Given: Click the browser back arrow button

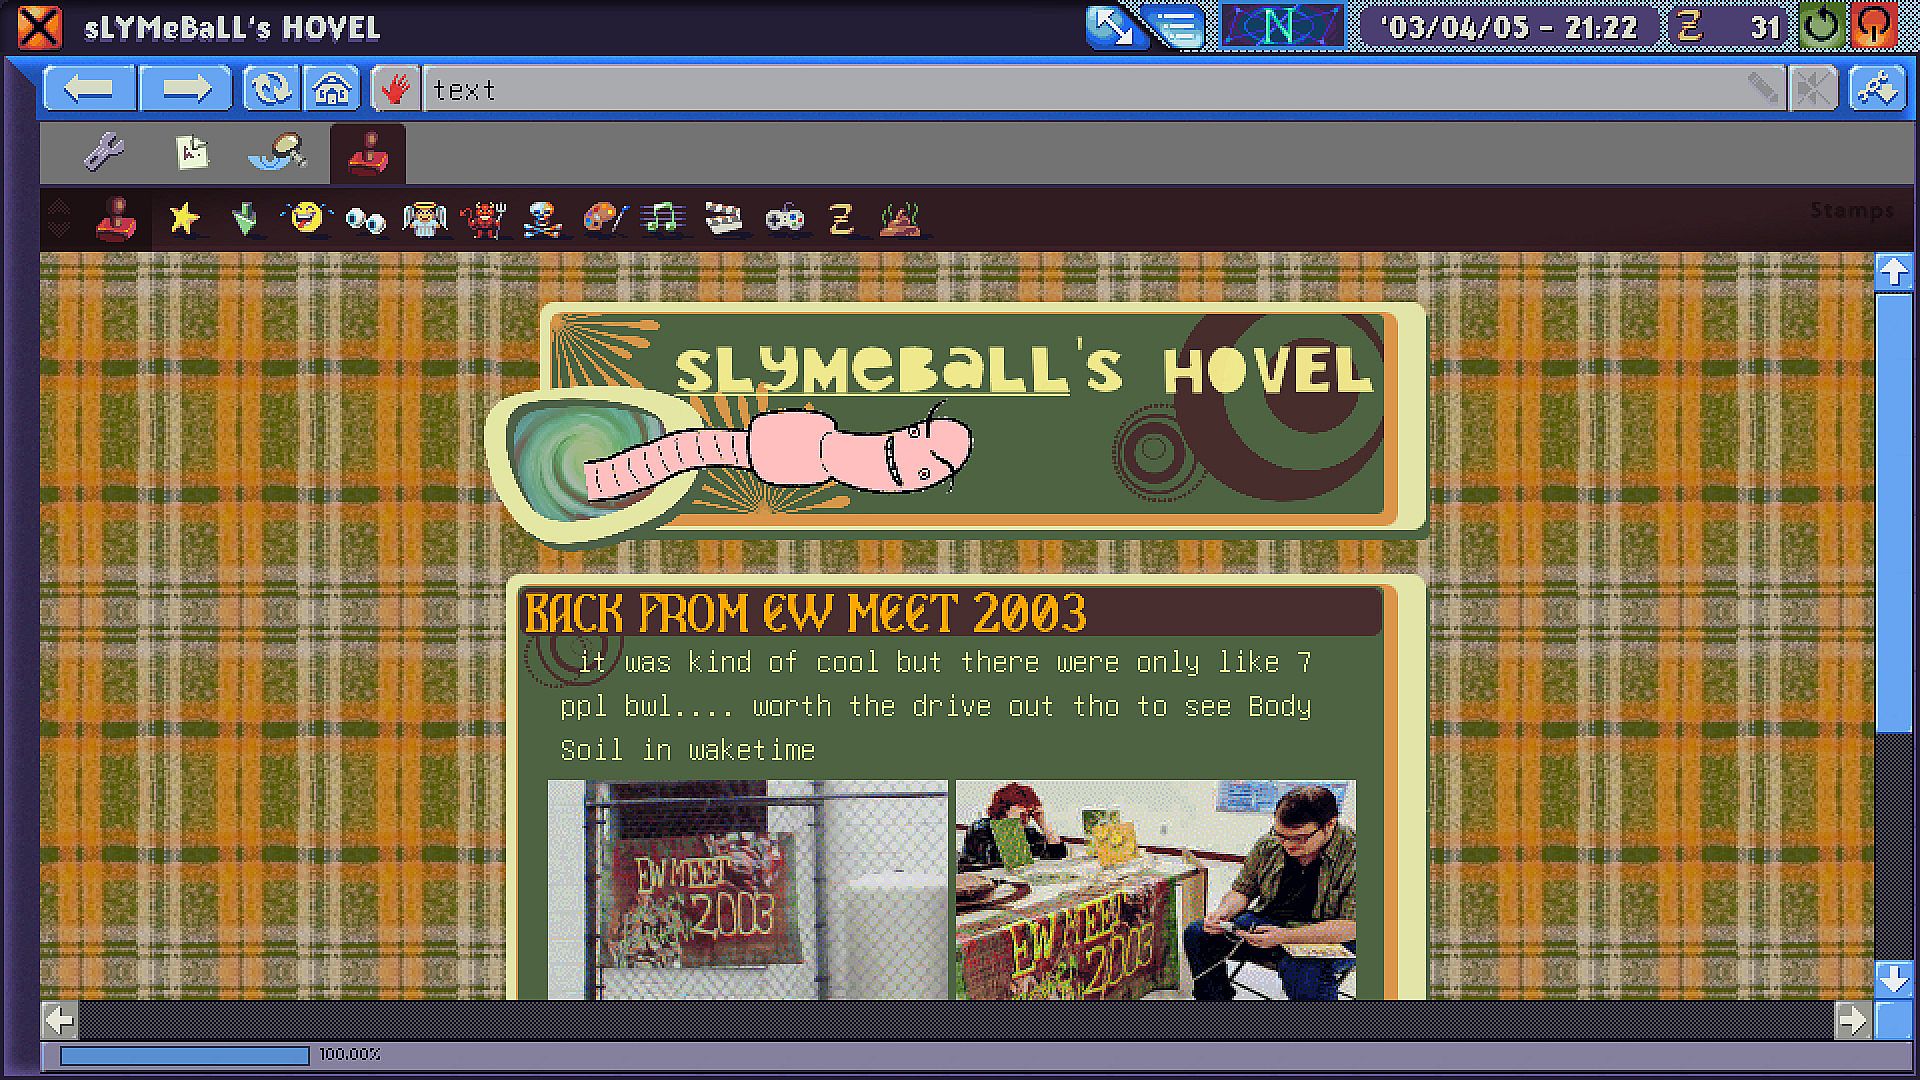Looking at the screenshot, I should (89, 89).
